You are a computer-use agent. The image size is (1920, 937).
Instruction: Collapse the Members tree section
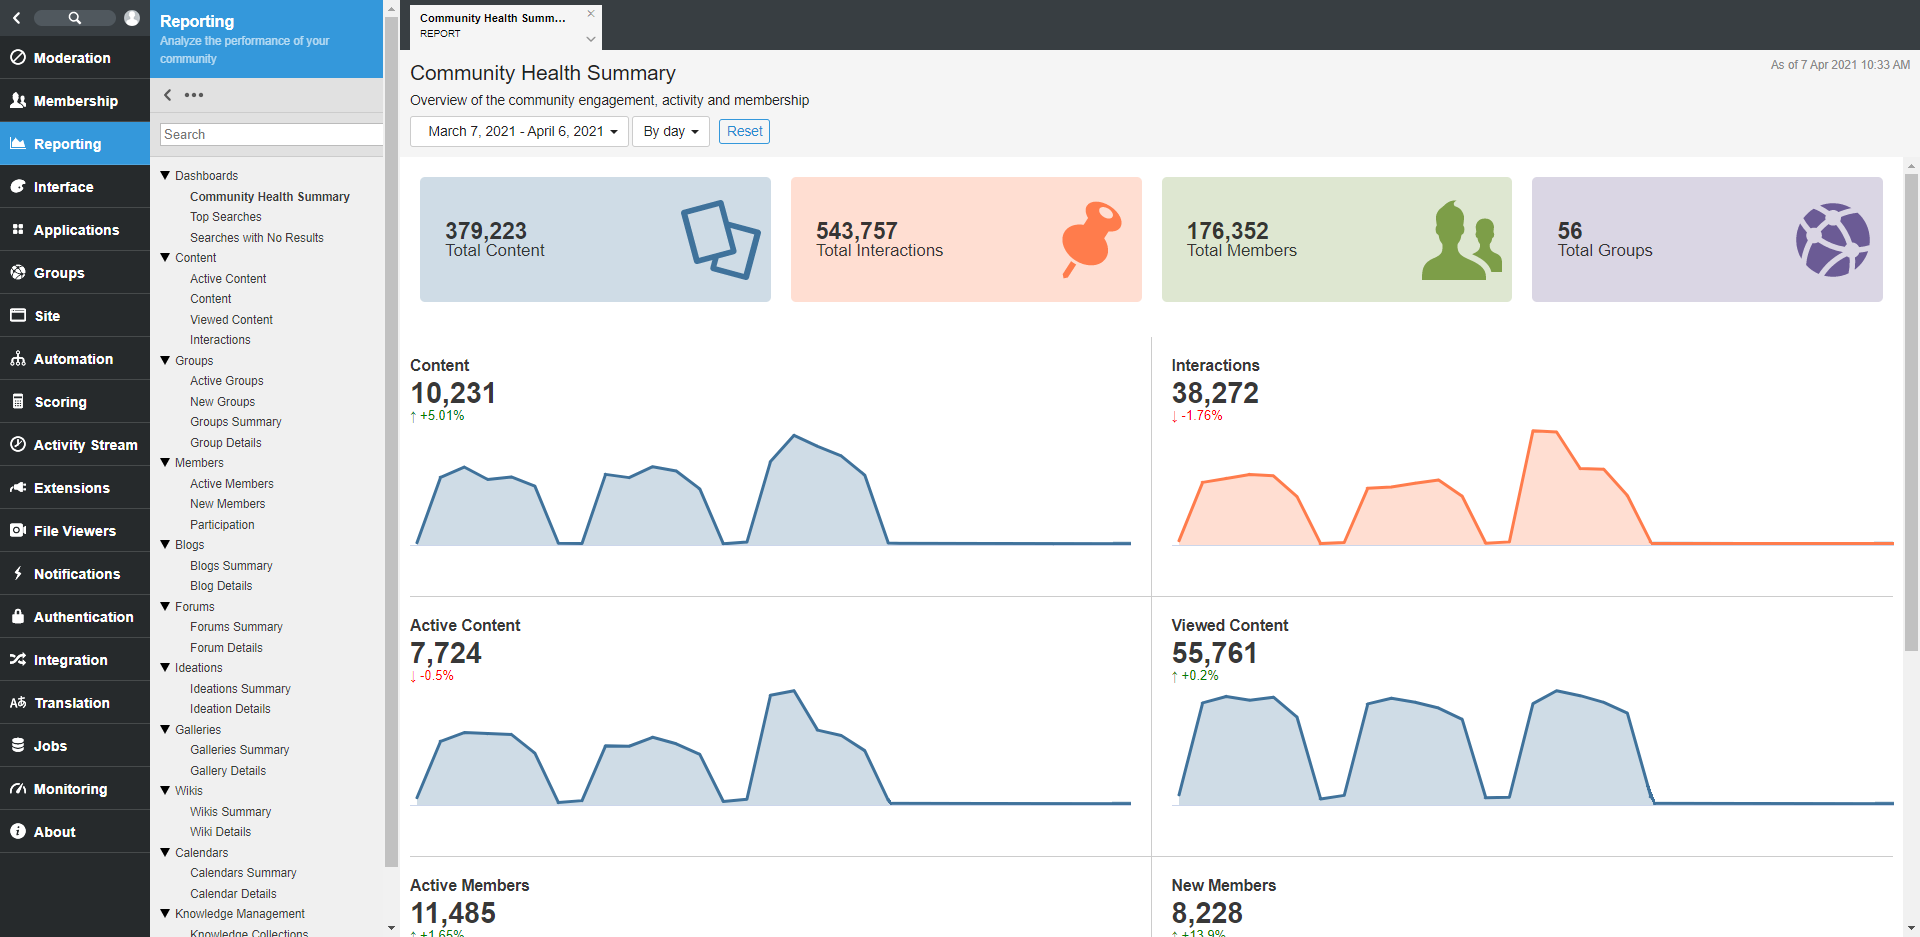165,462
